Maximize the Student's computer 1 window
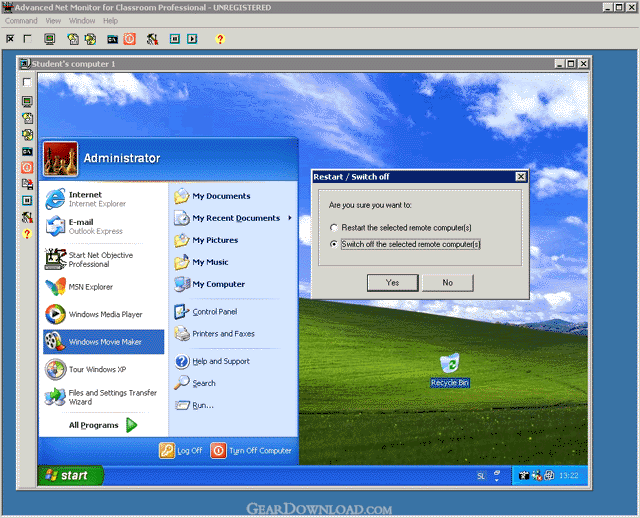The image size is (640, 518). pos(571,64)
